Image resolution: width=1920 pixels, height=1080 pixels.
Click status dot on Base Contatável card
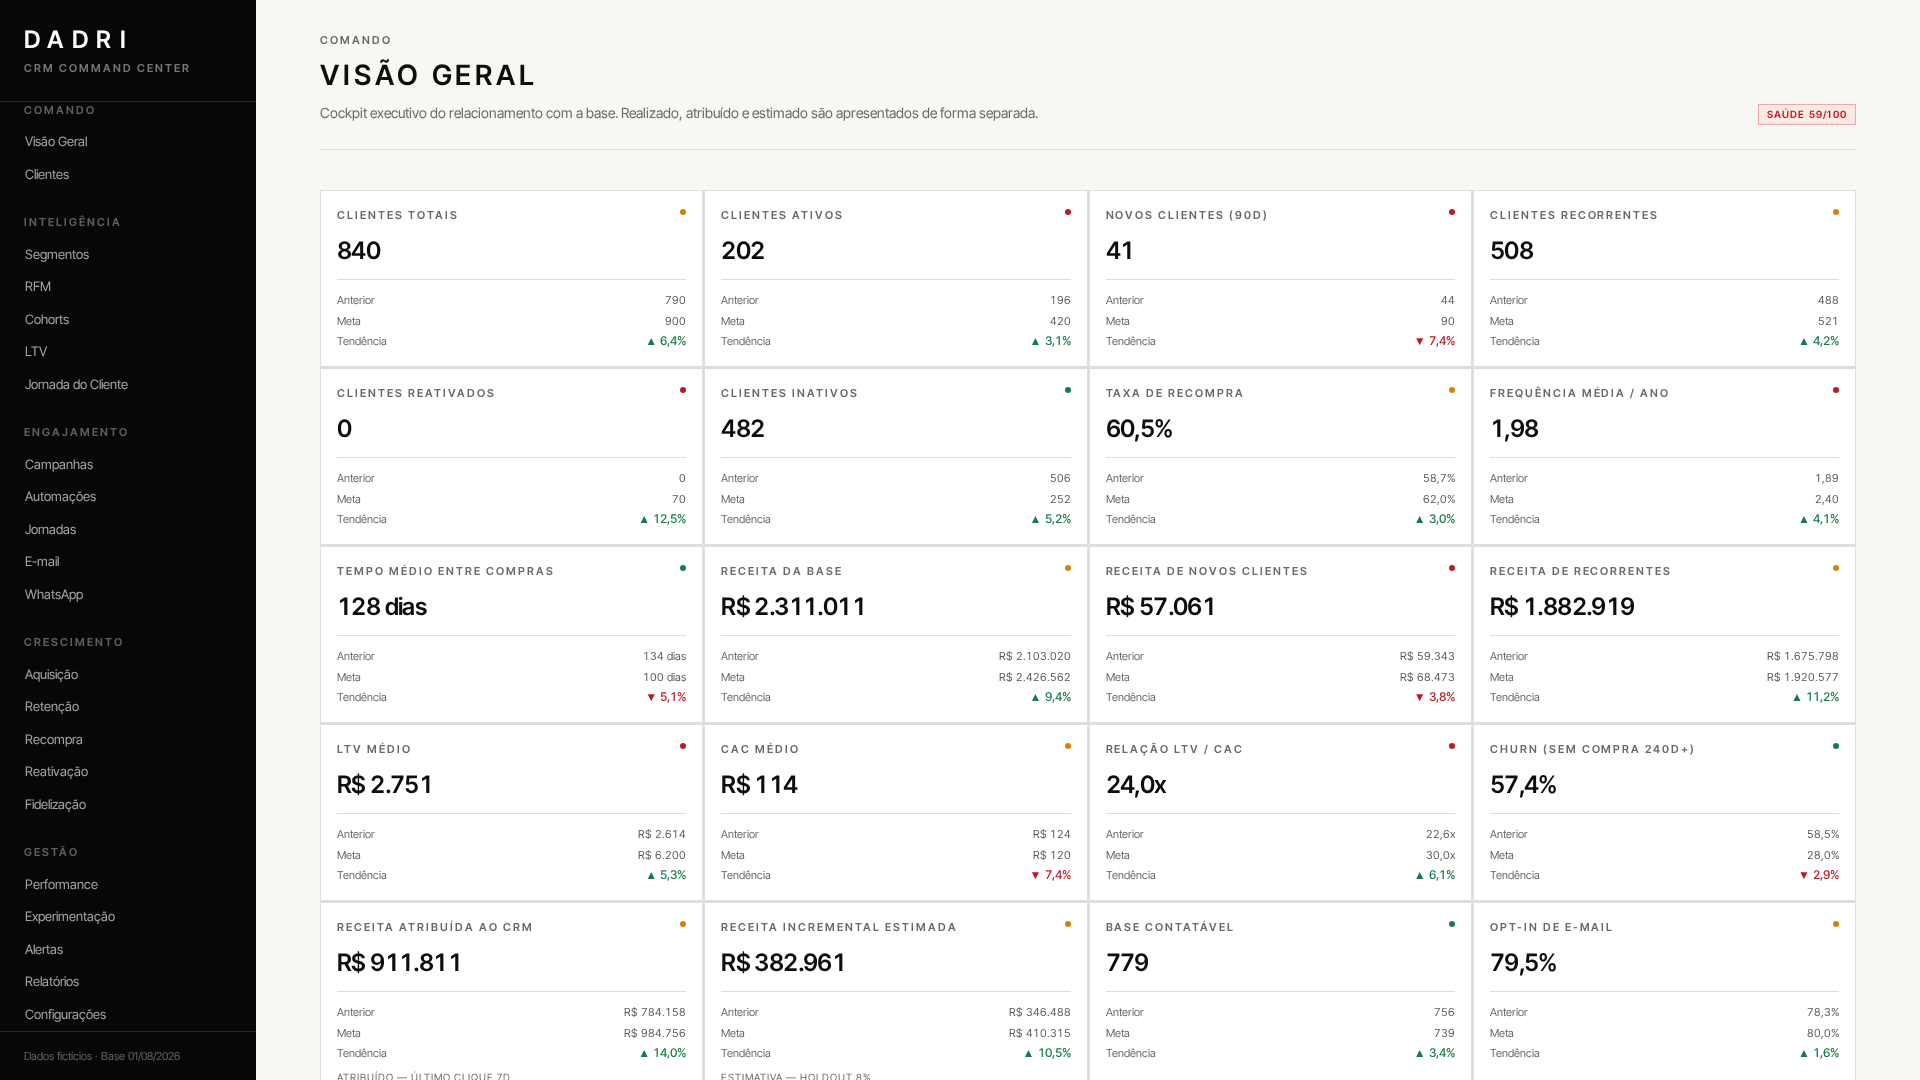(x=1452, y=924)
